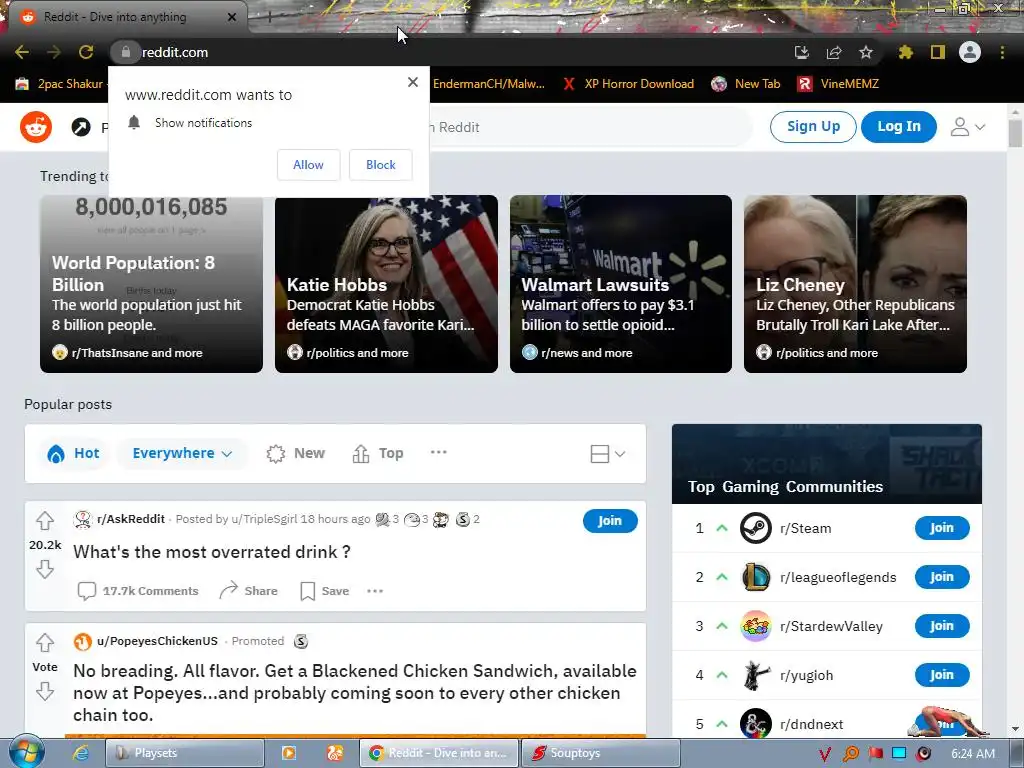Open the Chrome profile avatar
Image resolution: width=1024 pixels, height=768 pixels.
coord(970,52)
